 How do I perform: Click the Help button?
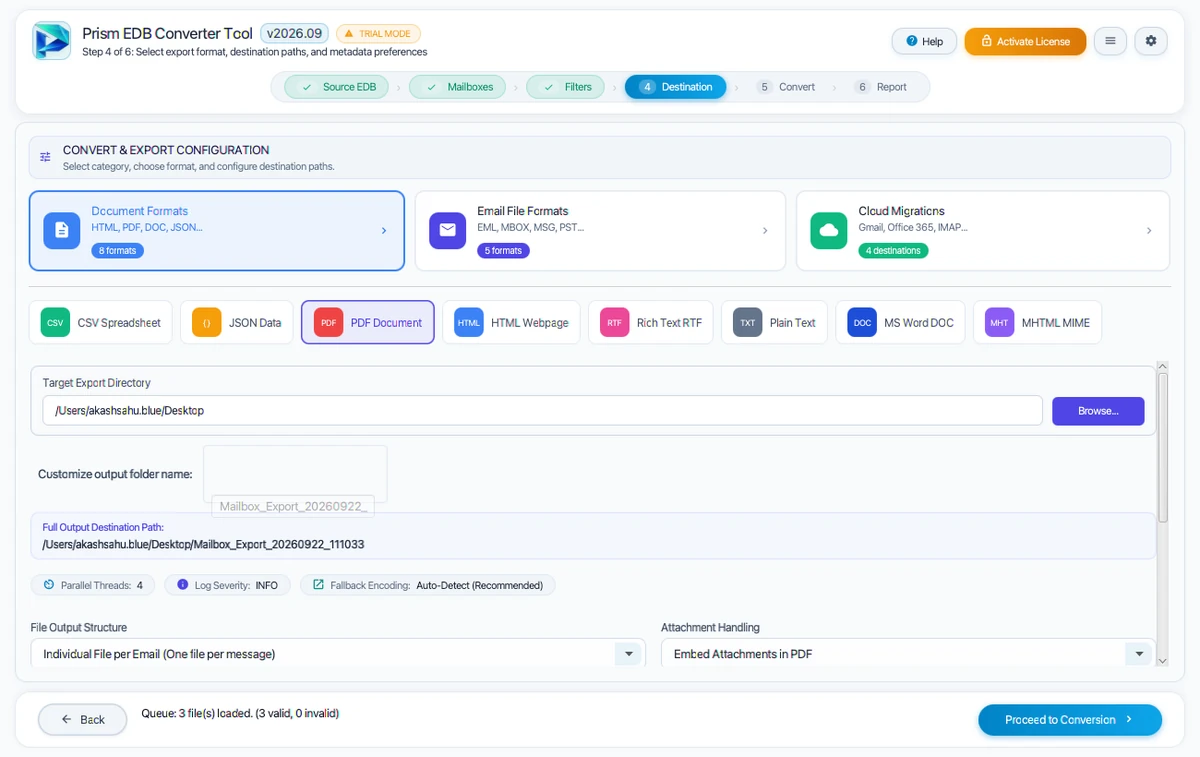[924, 41]
